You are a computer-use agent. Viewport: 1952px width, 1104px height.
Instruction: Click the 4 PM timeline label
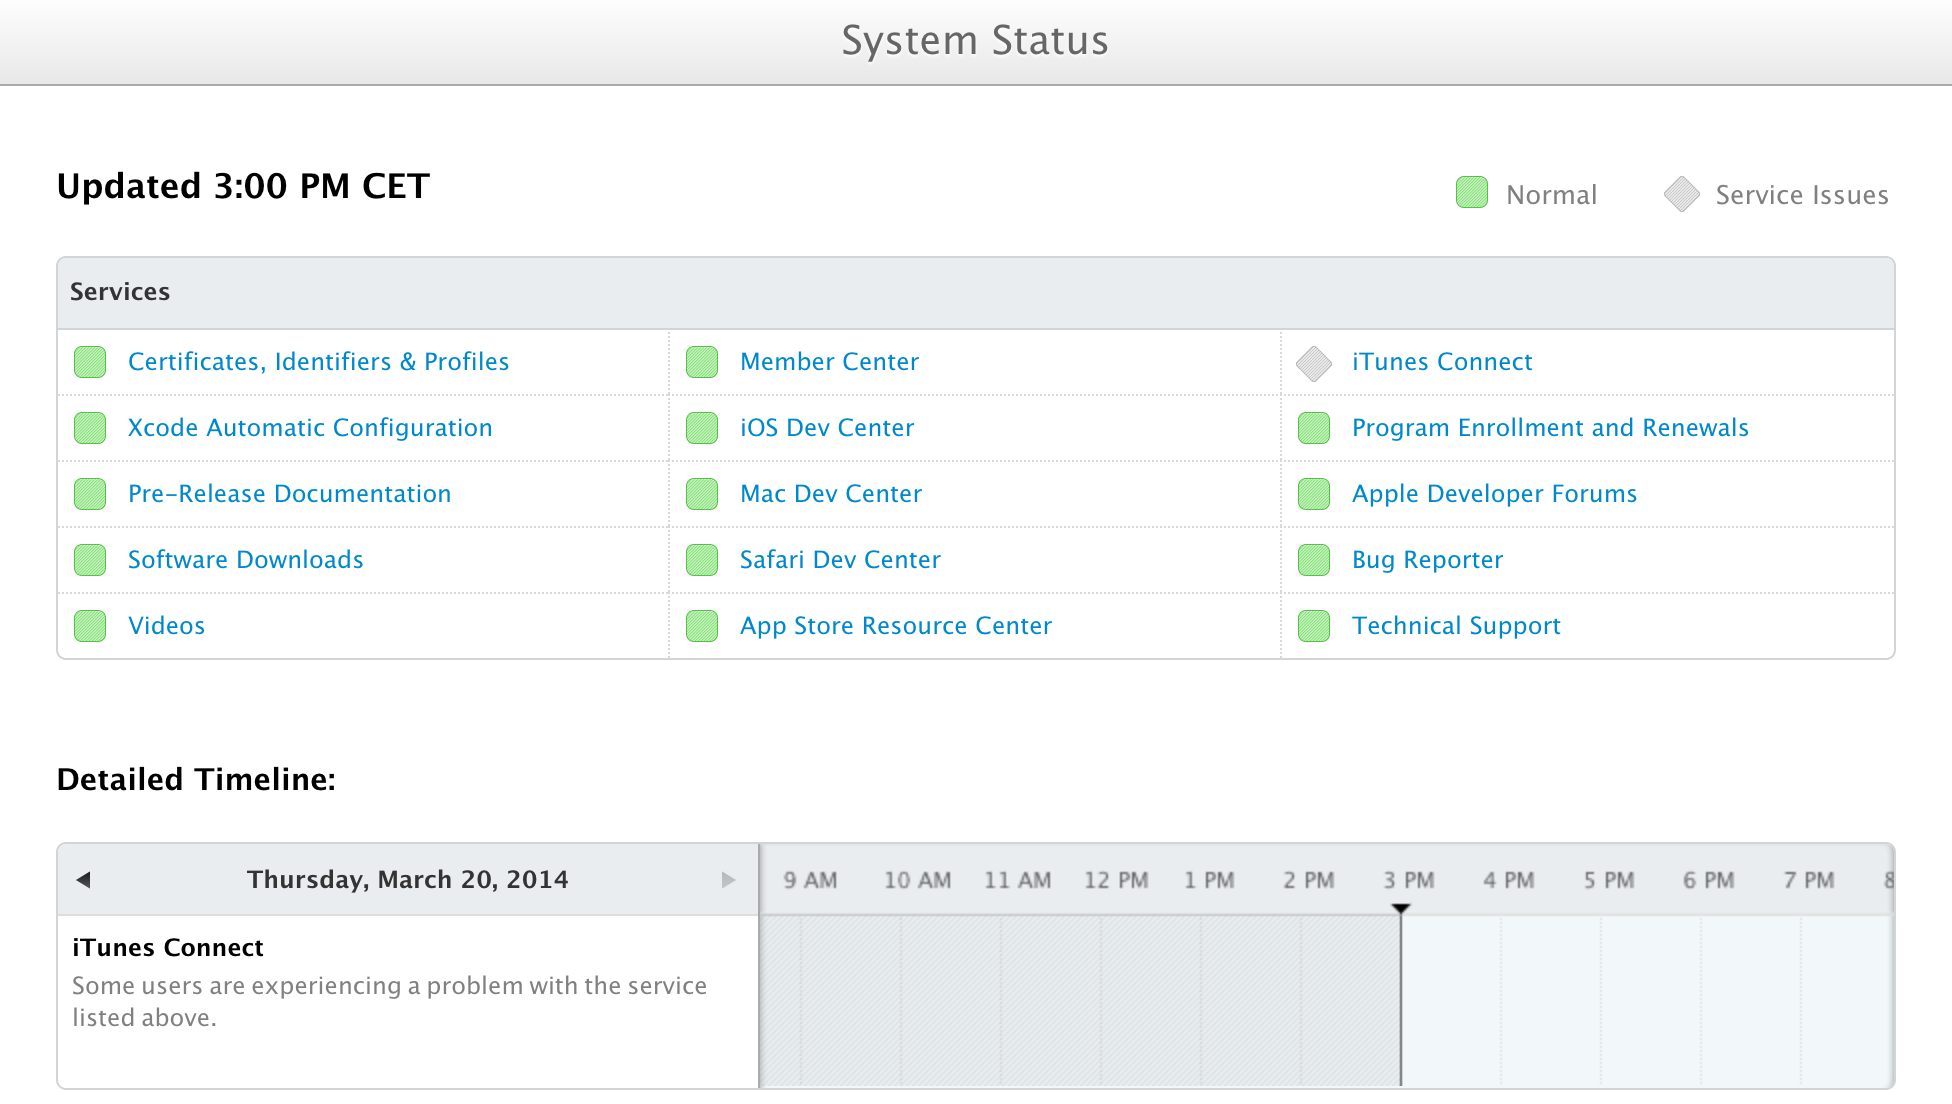[x=1509, y=880]
